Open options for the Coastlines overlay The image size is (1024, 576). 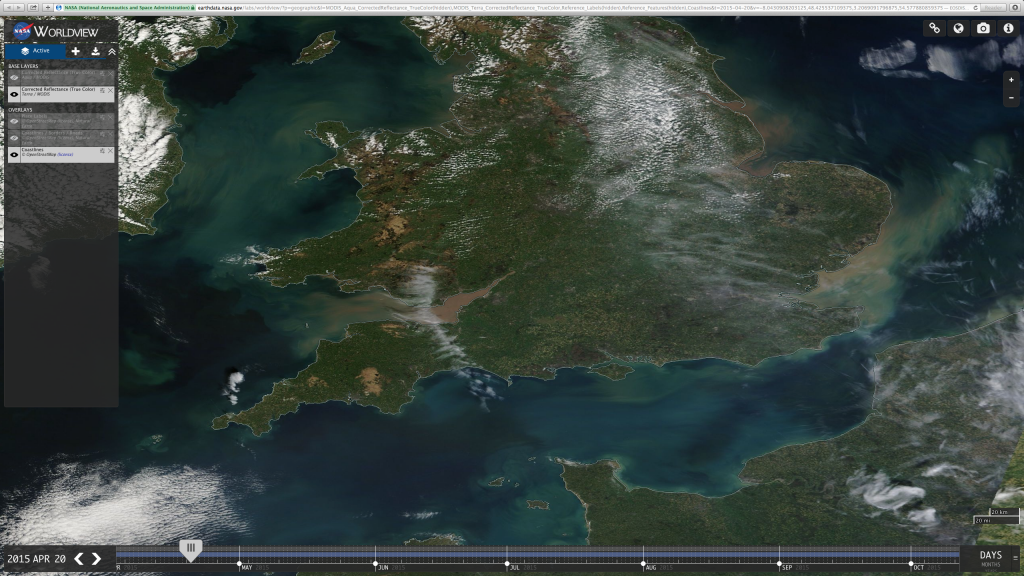(x=102, y=151)
